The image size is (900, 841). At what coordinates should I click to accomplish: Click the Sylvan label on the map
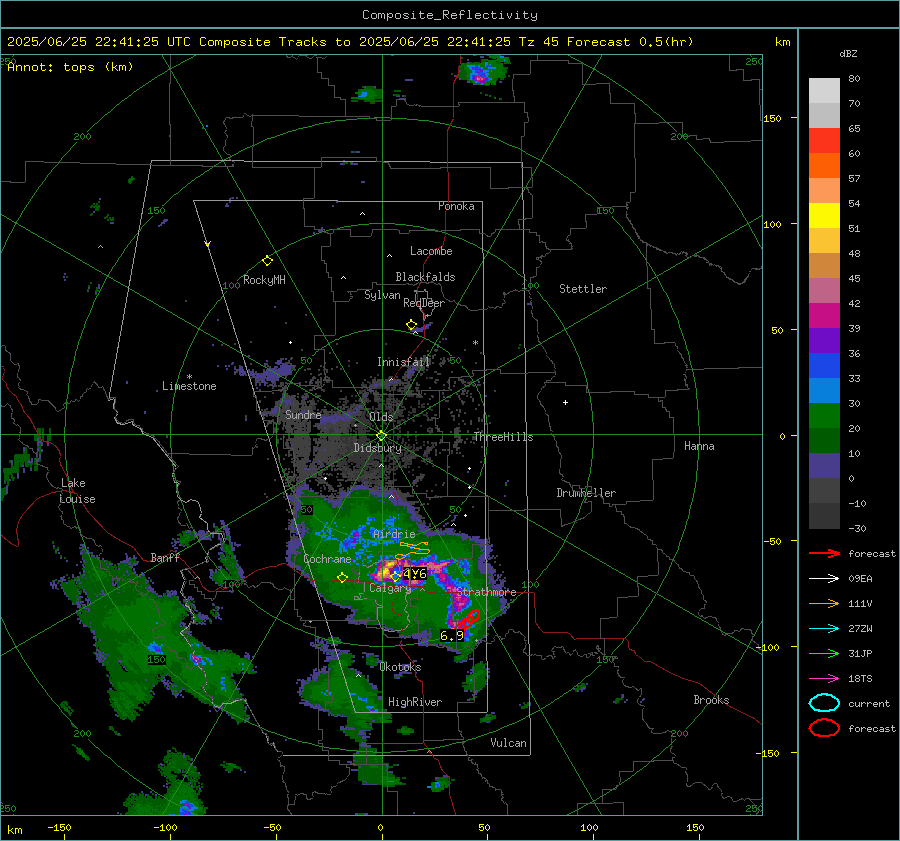[x=382, y=295]
